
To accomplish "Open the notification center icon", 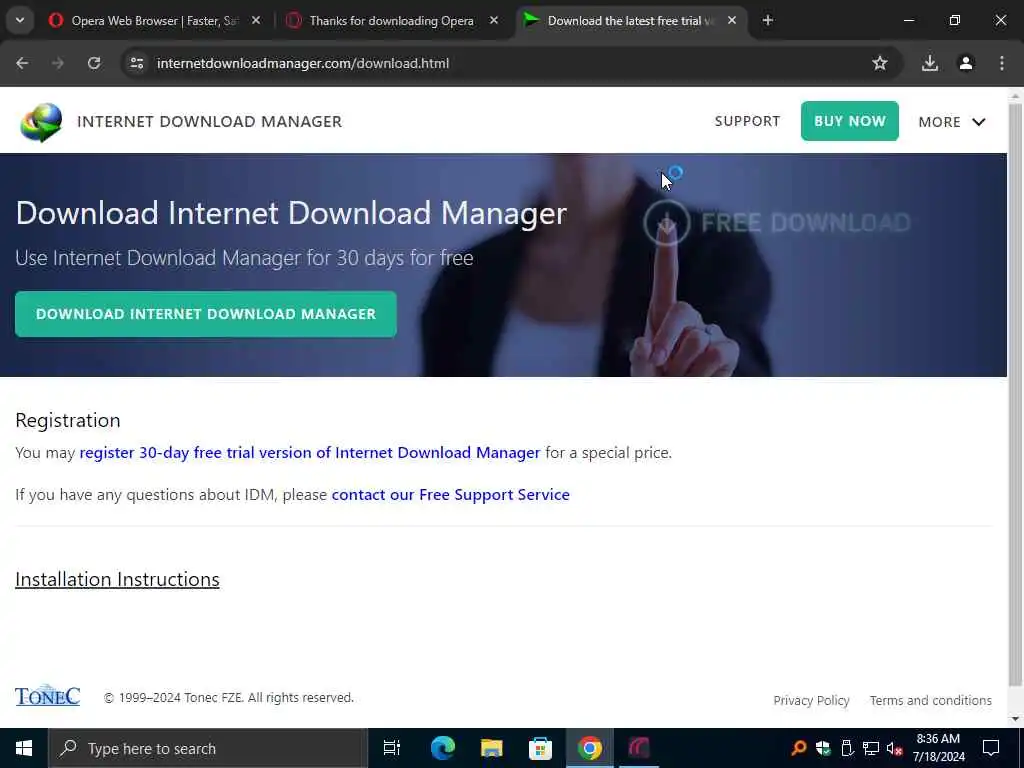I will click(991, 748).
